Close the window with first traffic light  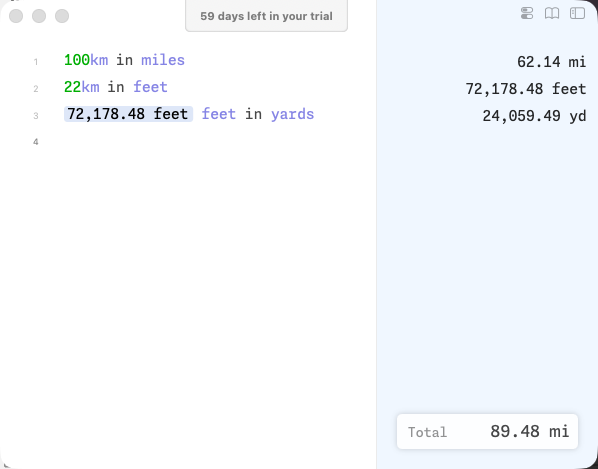(16, 16)
